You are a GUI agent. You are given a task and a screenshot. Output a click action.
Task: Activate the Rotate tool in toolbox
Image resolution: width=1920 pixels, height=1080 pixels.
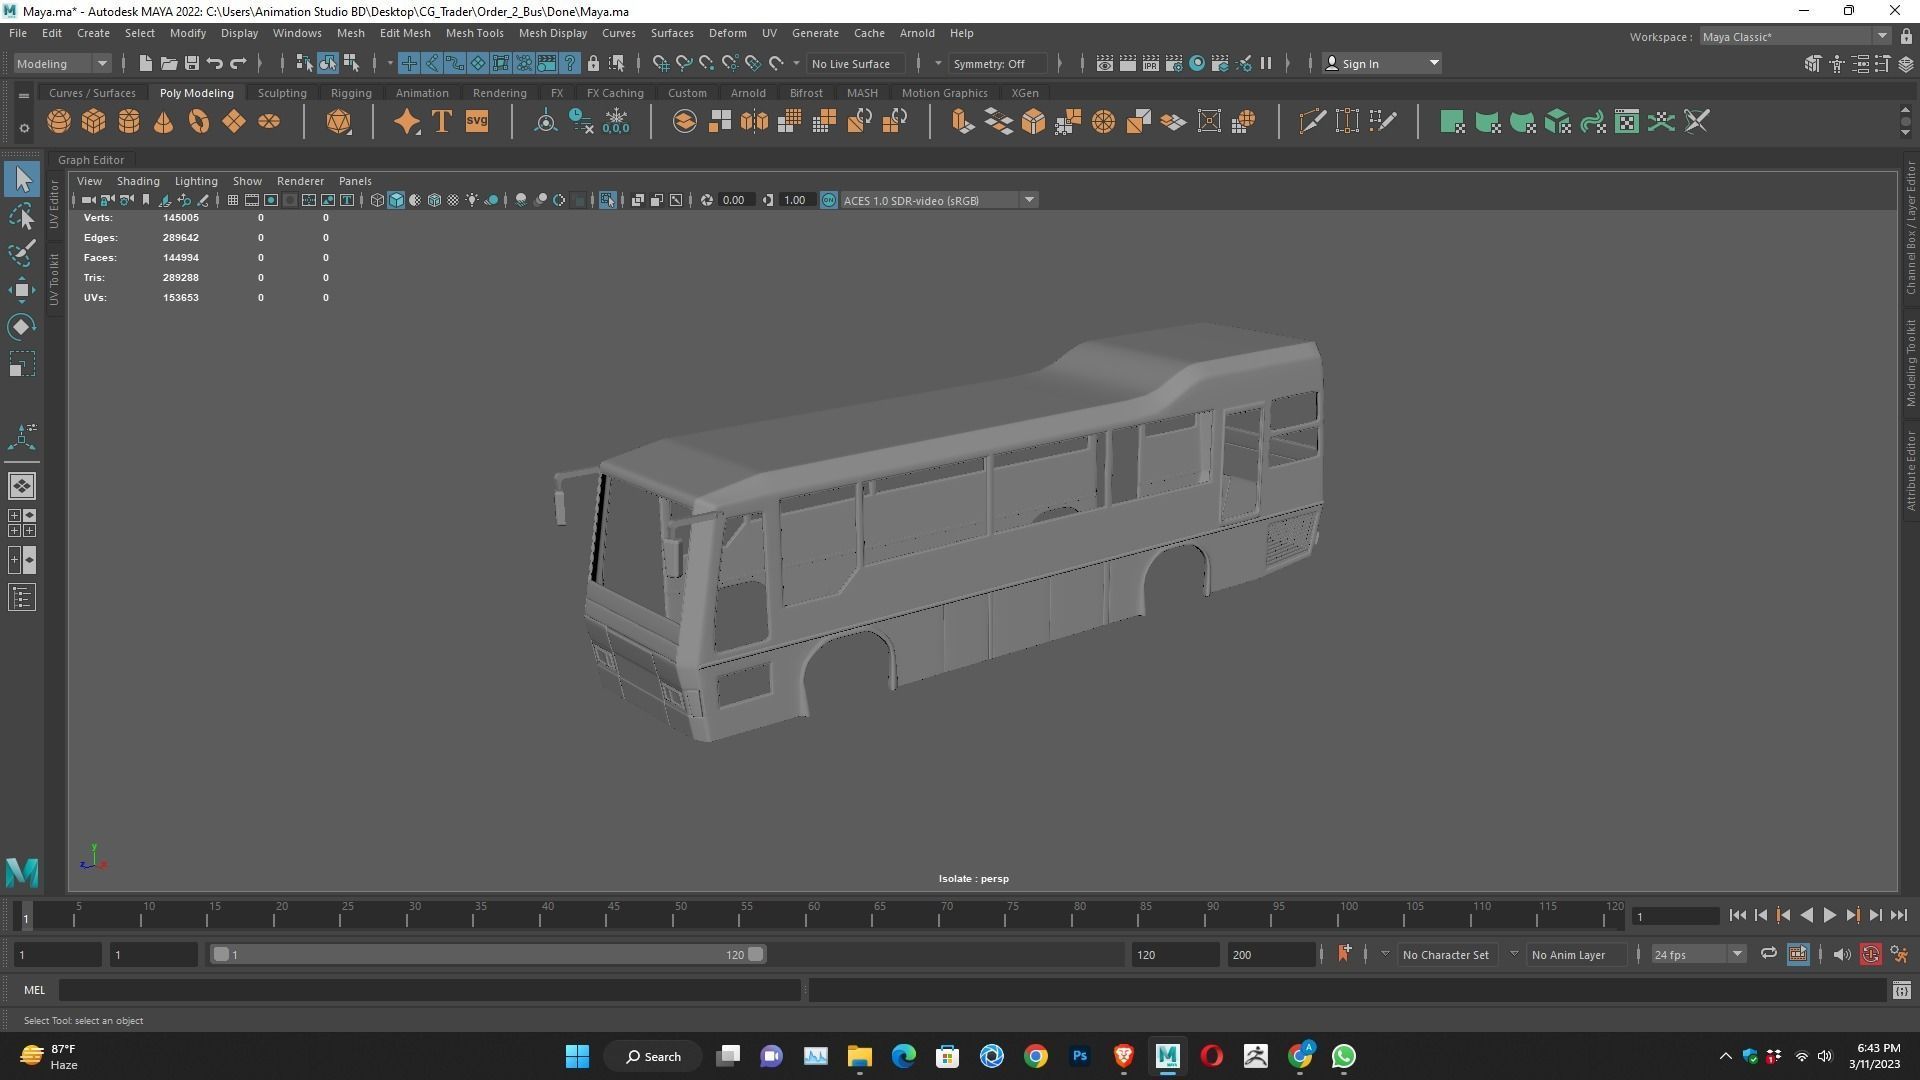(22, 327)
